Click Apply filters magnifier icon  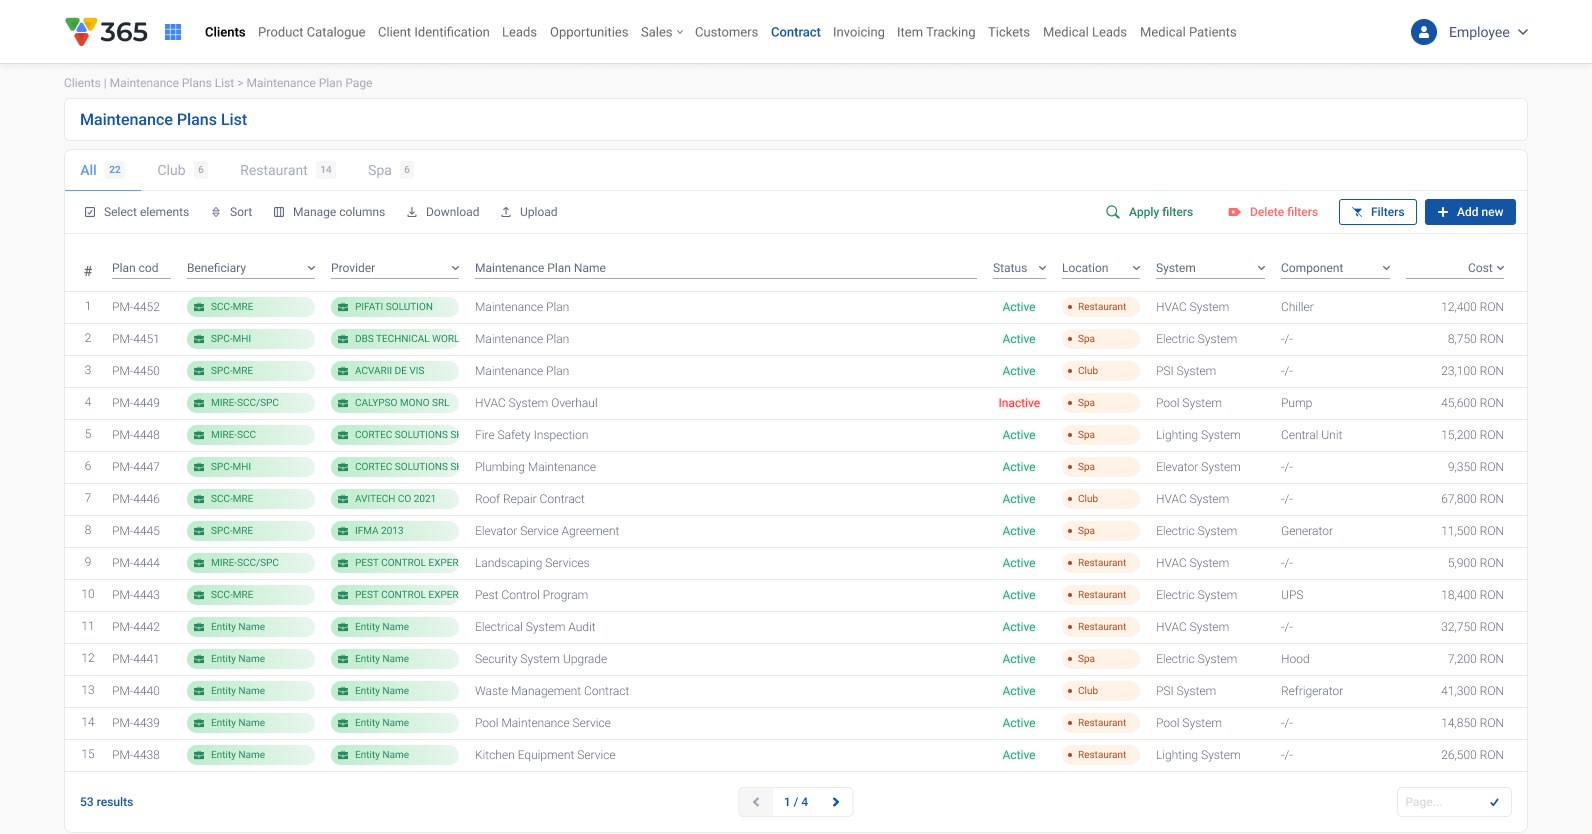(x=1112, y=212)
